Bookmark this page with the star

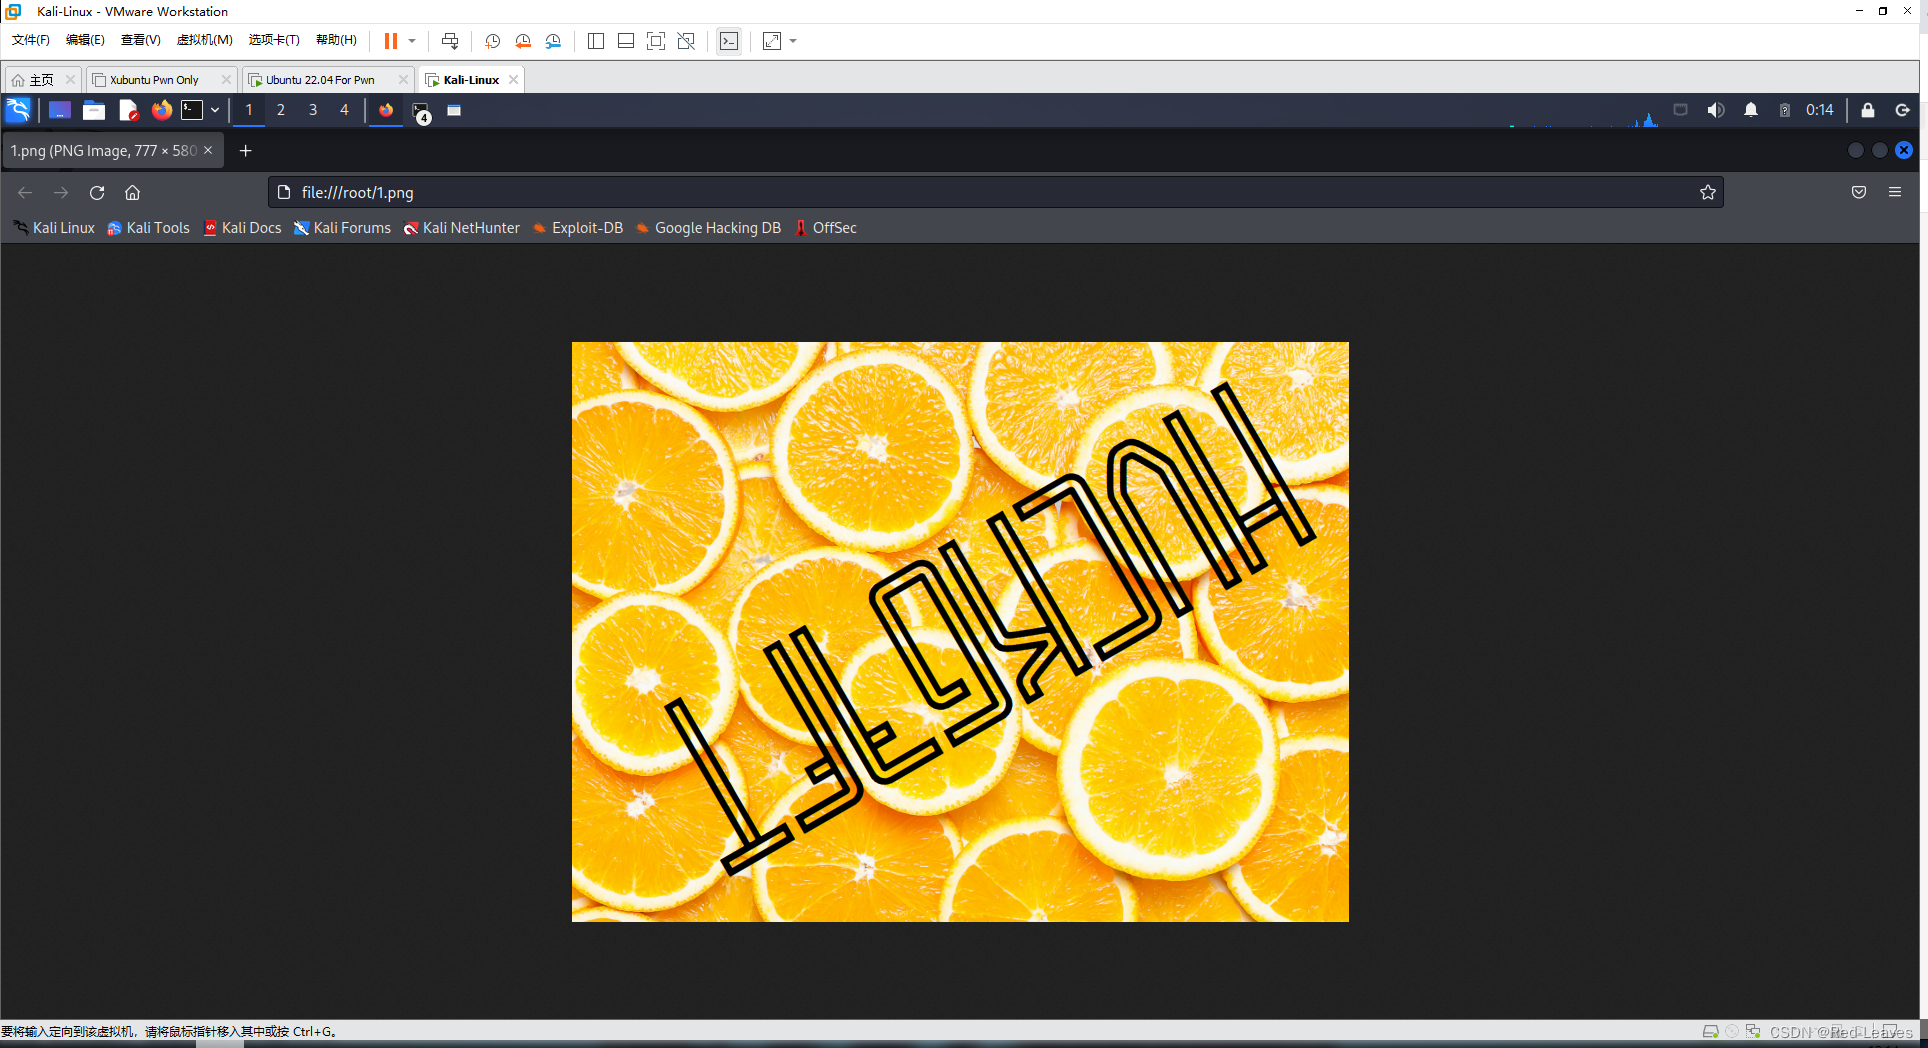[1707, 192]
